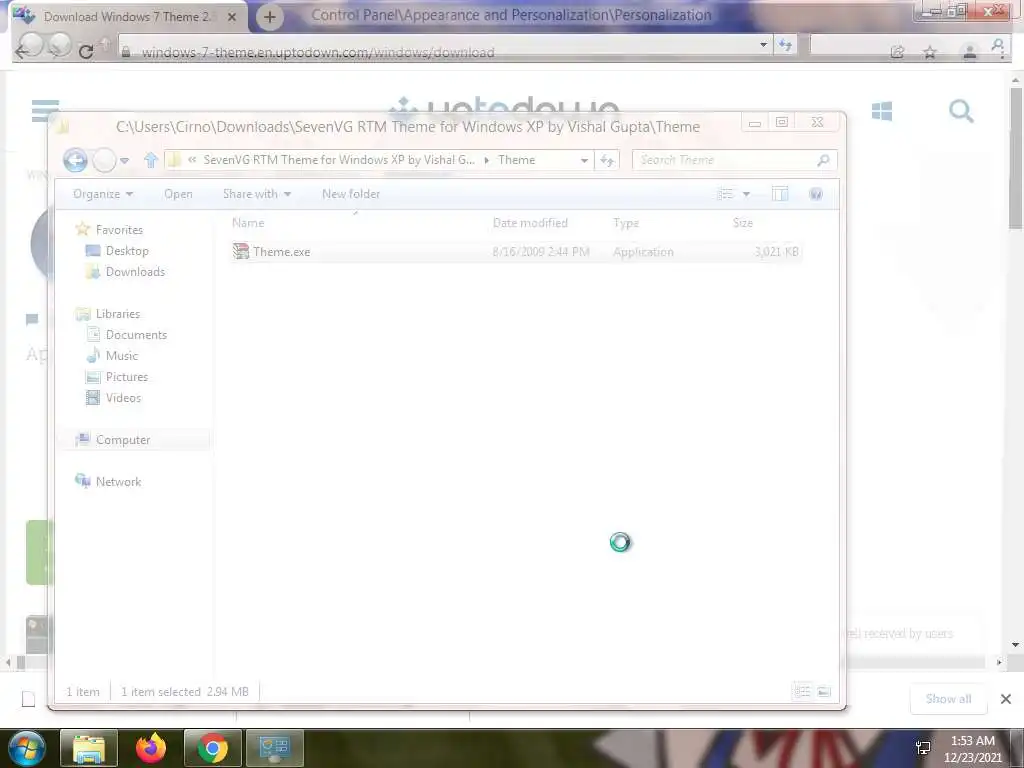Click Show all in the downloads bar

[x=948, y=699]
